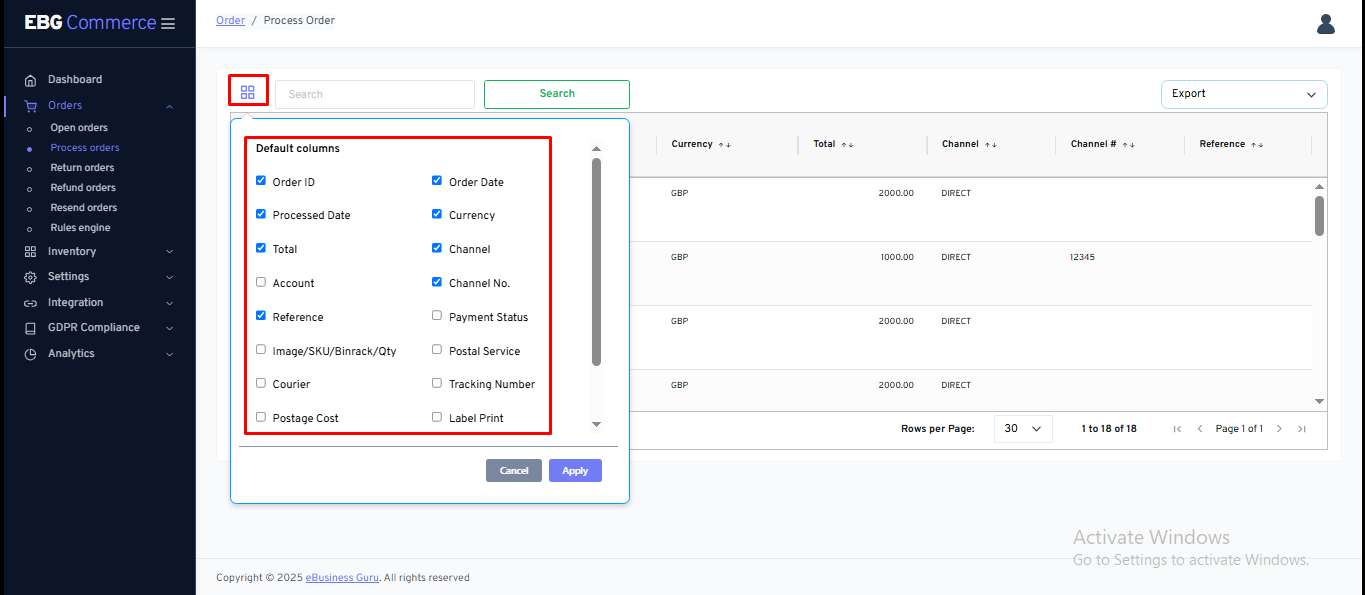Follow the eBusiness Guru copyright link
Screen dimensions: 1365x595
pyautogui.click(x=341, y=577)
